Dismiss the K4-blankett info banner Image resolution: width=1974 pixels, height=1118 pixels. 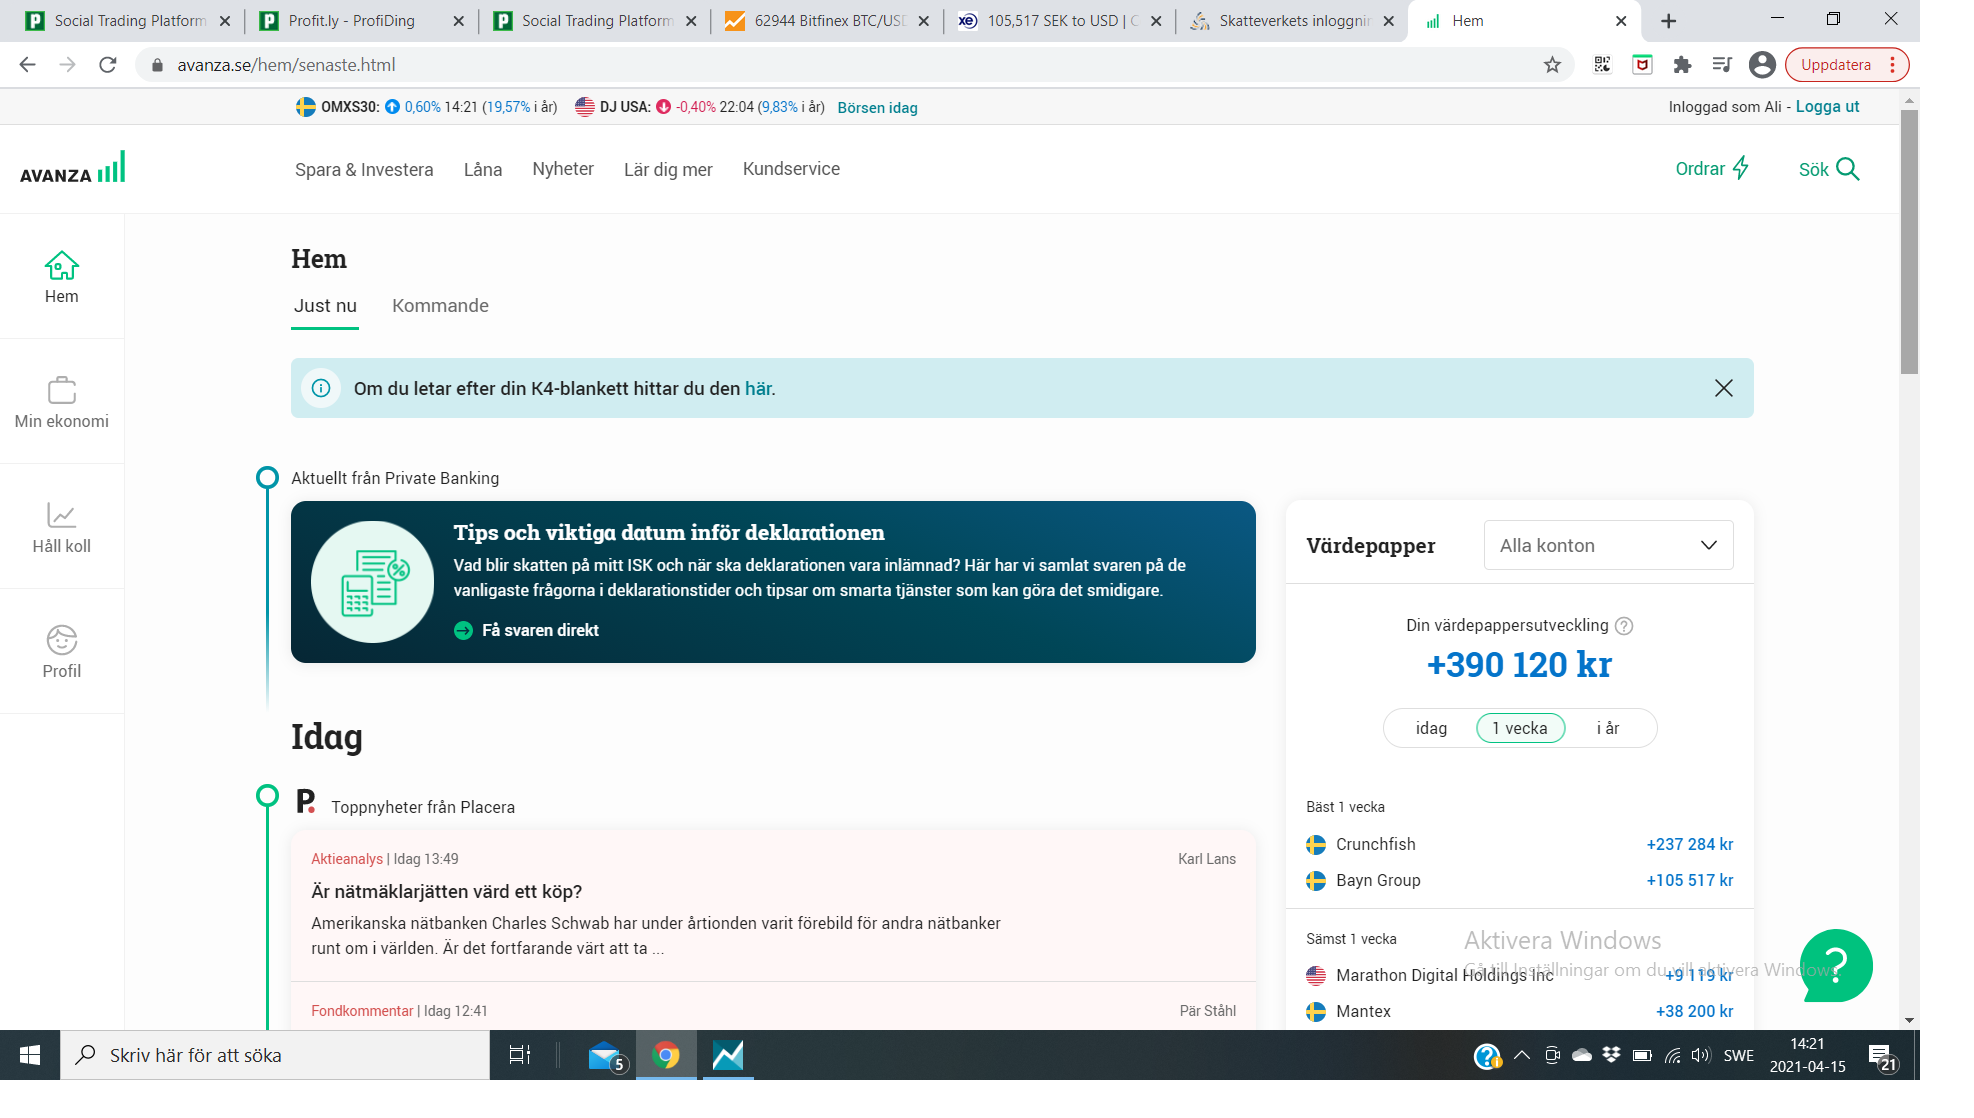(x=1723, y=388)
